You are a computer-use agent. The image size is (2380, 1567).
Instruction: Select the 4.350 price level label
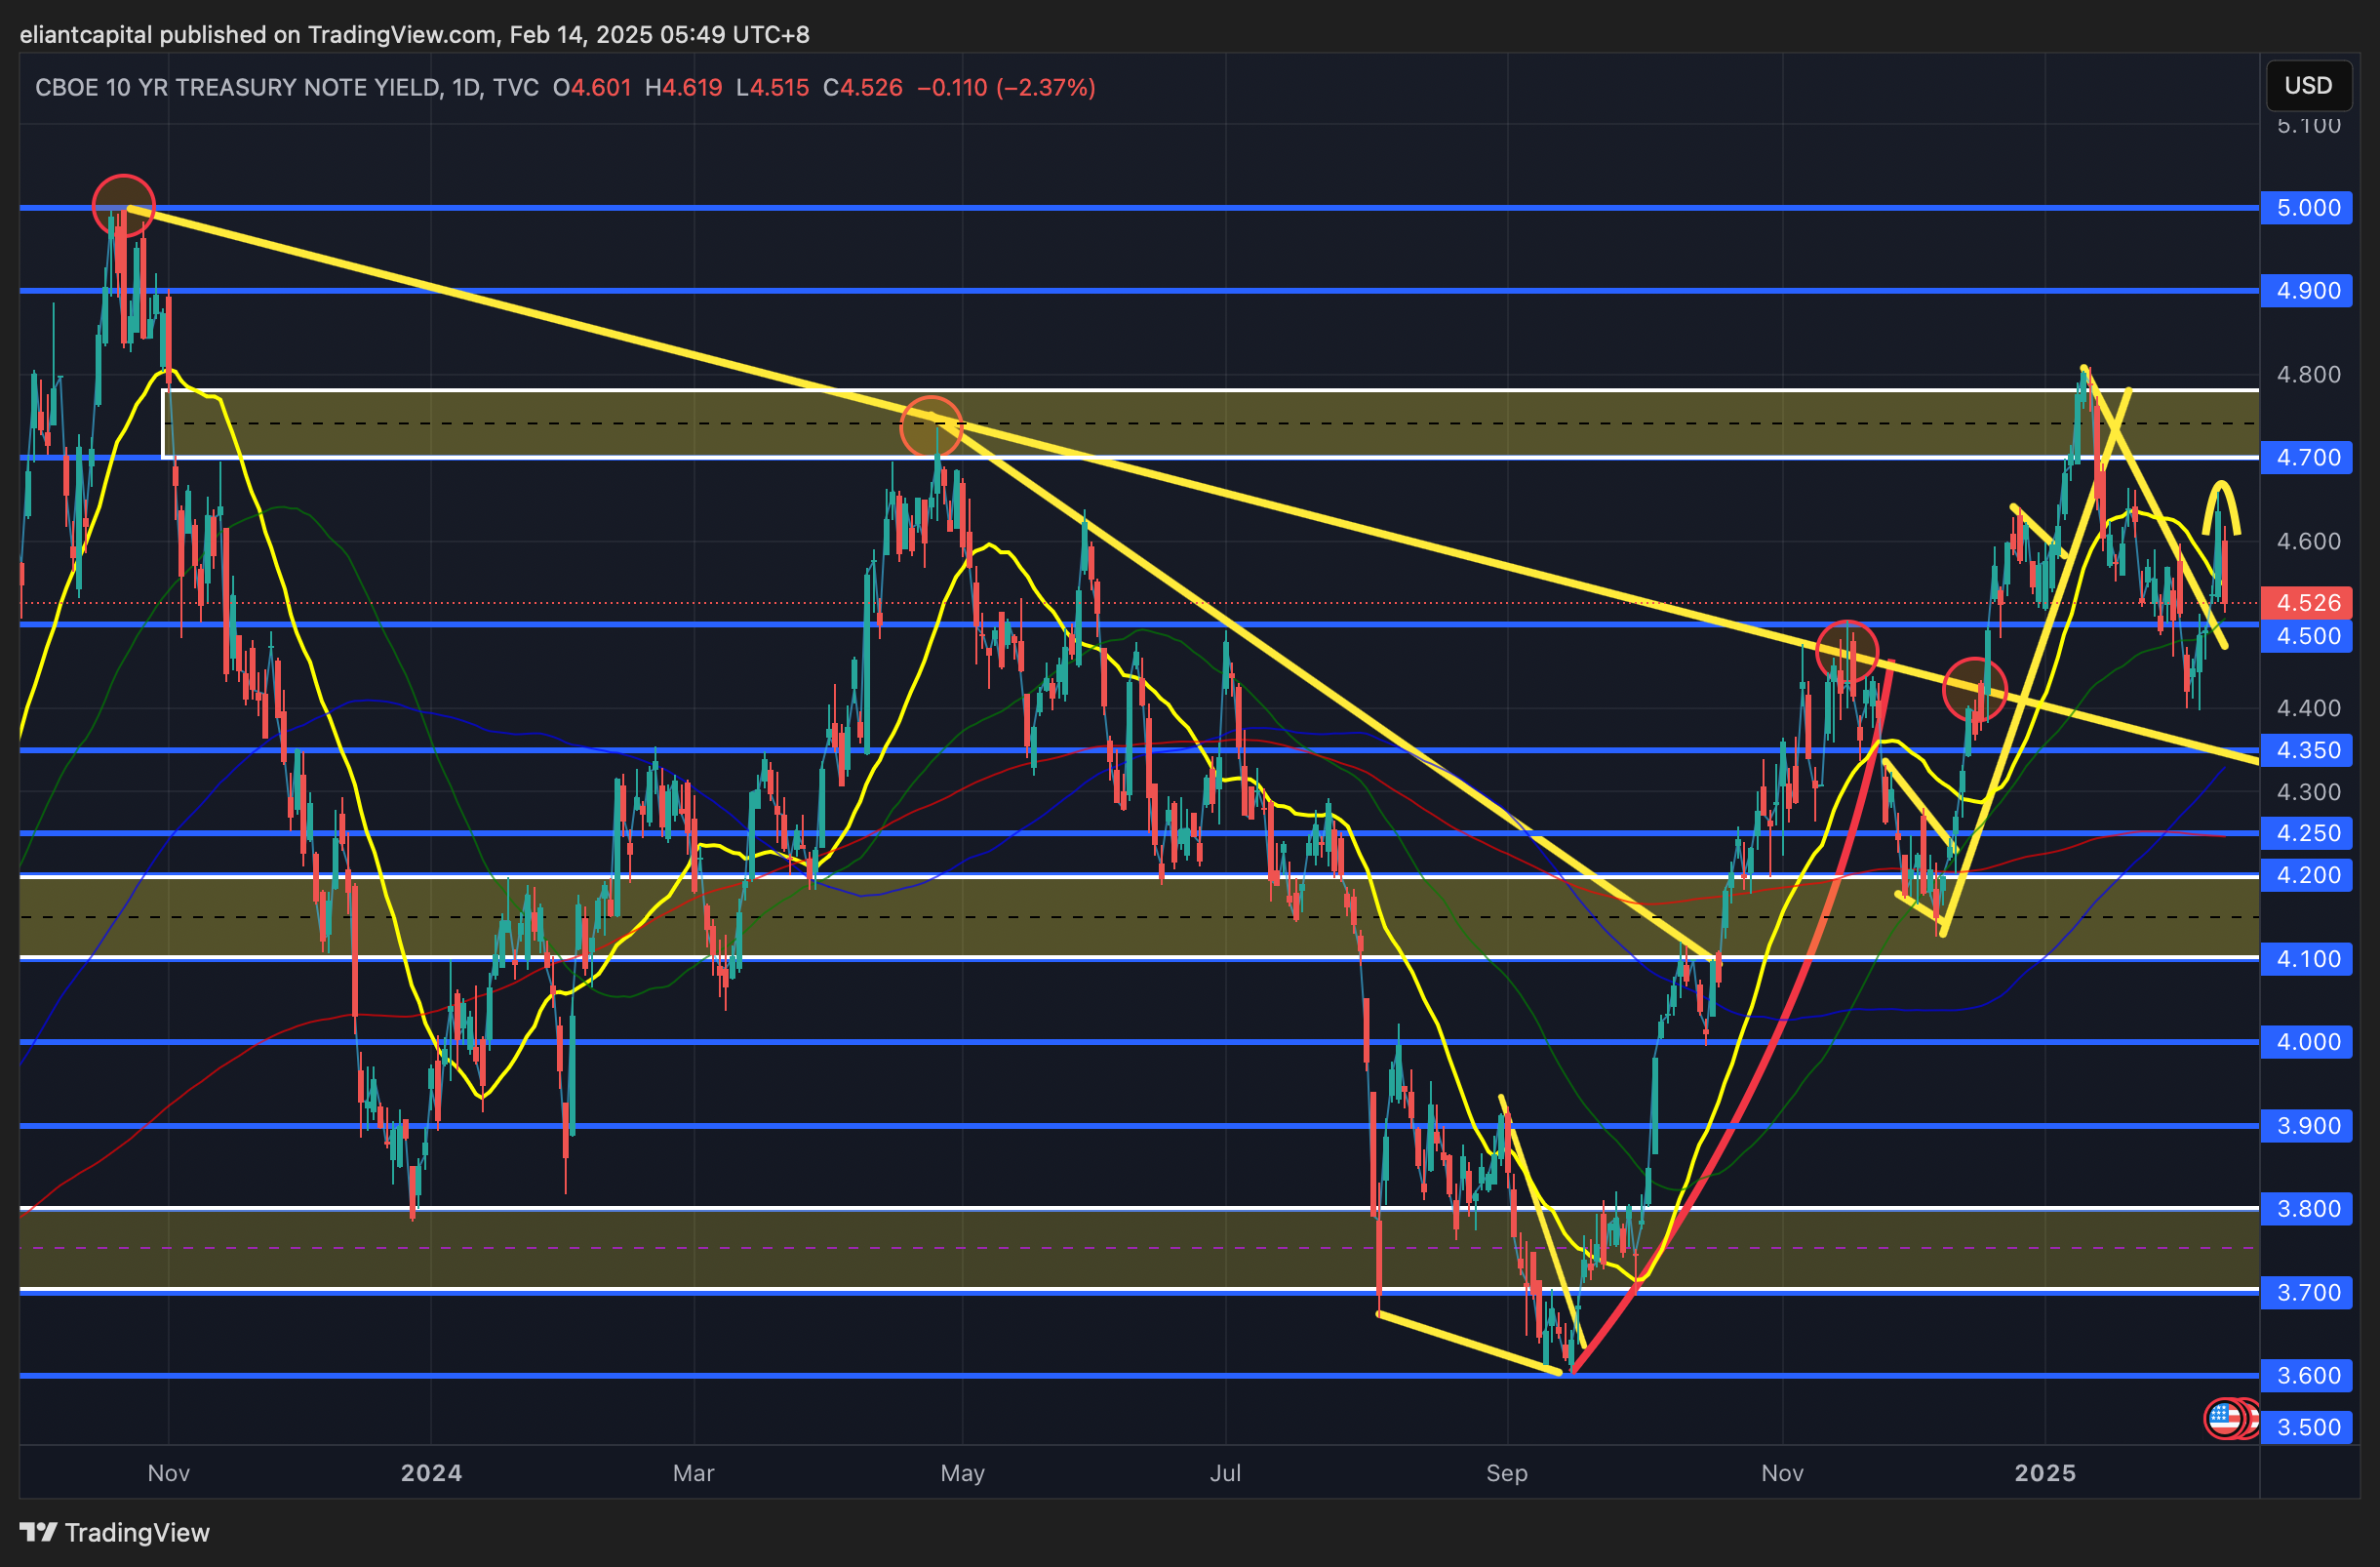2307,750
